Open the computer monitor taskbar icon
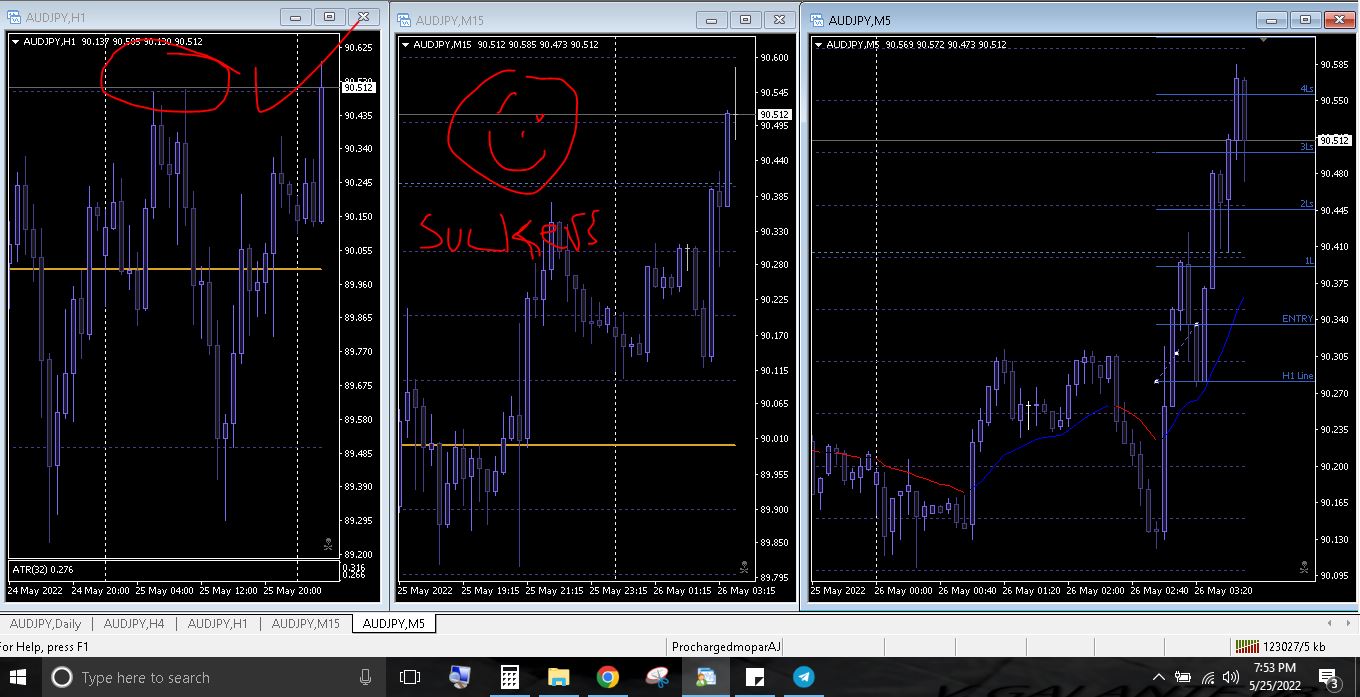The width and height of the screenshot is (1360, 697). [x=460, y=677]
